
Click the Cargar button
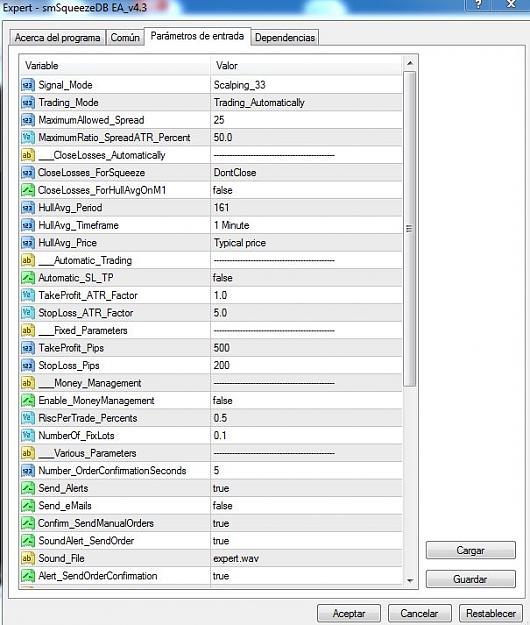(x=471, y=550)
